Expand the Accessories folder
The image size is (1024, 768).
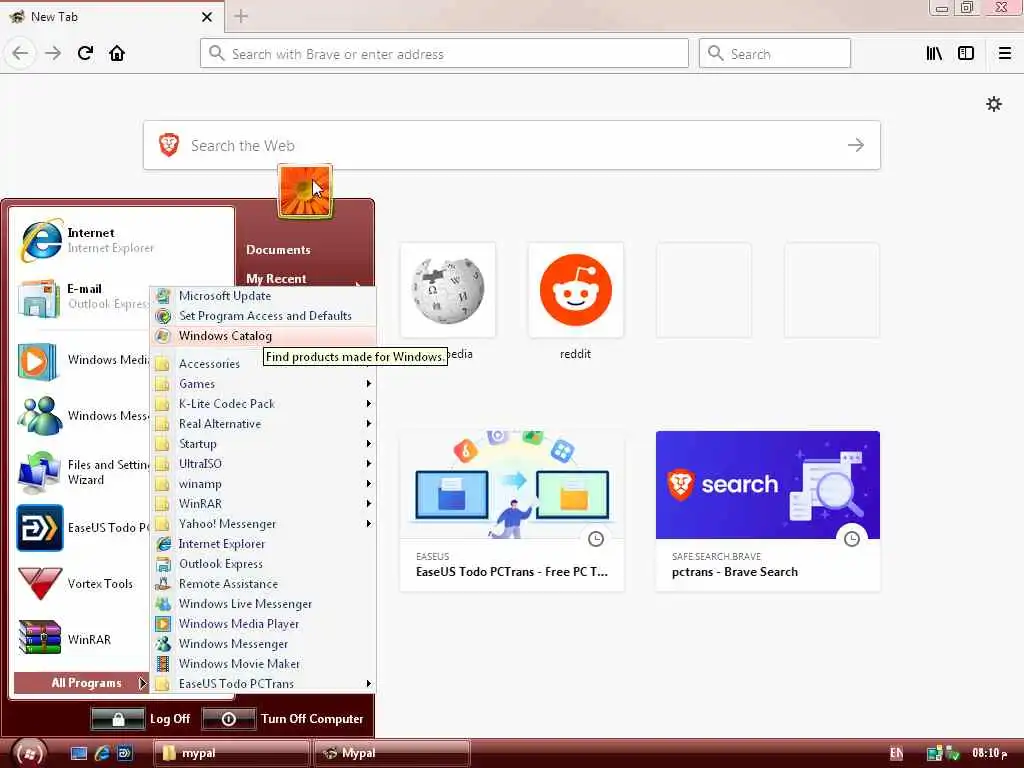point(209,364)
